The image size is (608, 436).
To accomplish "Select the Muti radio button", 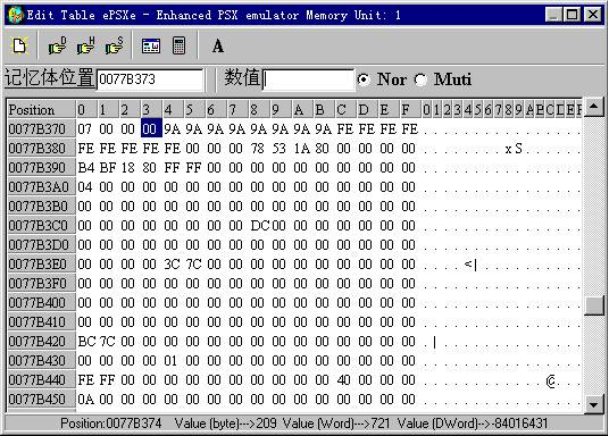I will click(420, 80).
